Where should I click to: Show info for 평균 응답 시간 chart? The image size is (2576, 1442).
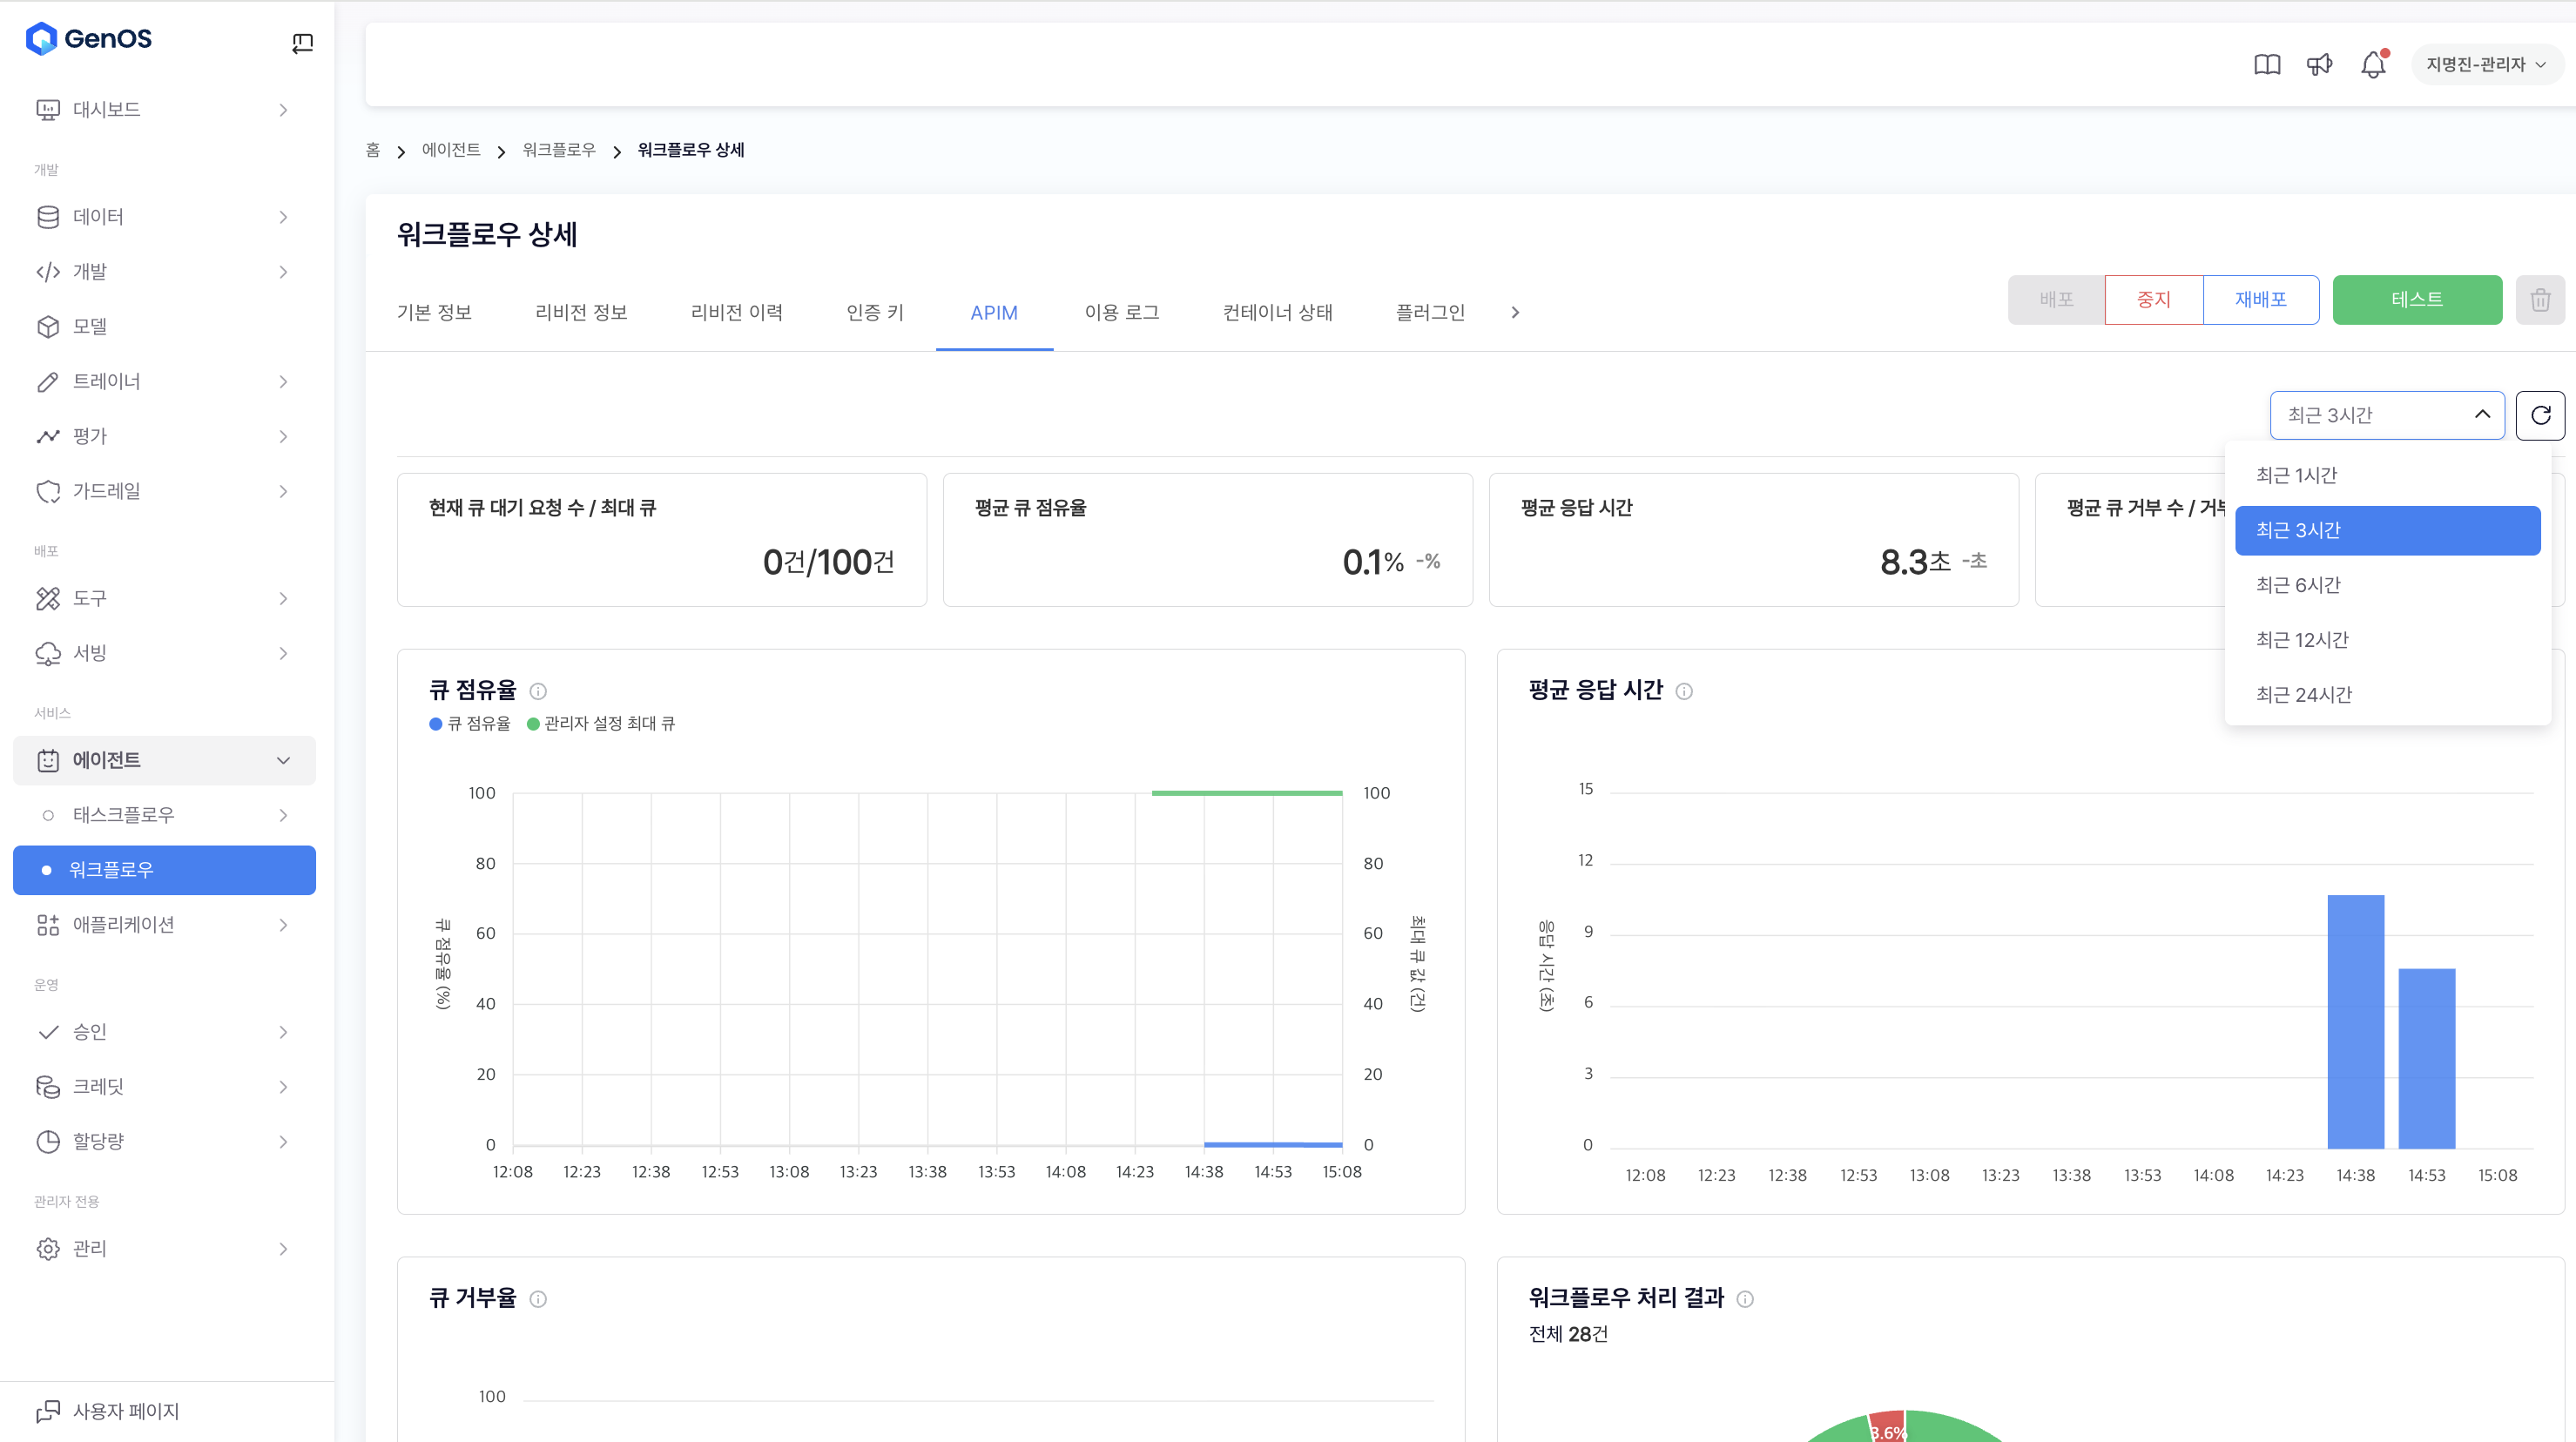click(x=1684, y=691)
